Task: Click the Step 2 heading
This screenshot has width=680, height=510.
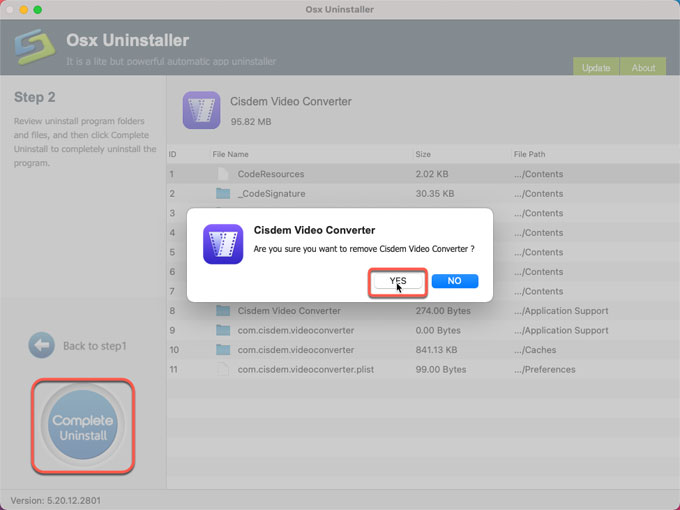Action: pos(35,97)
